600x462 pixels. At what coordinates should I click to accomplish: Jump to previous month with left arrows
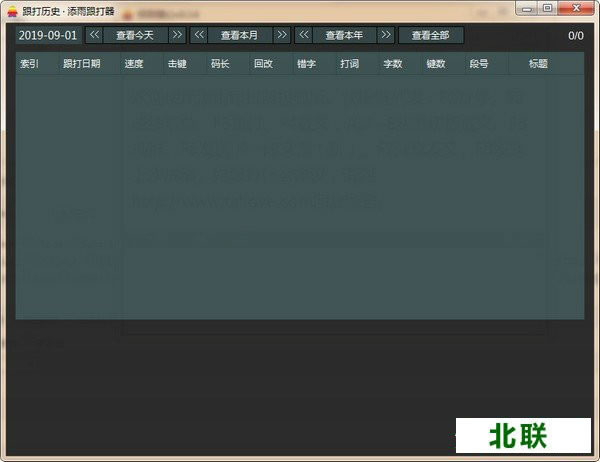tap(199, 35)
